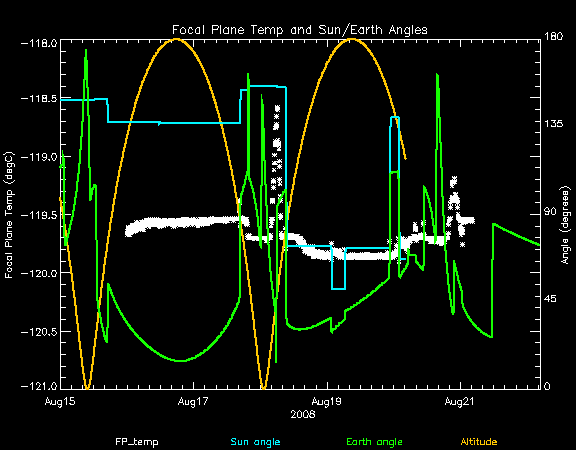Click the Angle (degrees) axis title

tap(566, 225)
